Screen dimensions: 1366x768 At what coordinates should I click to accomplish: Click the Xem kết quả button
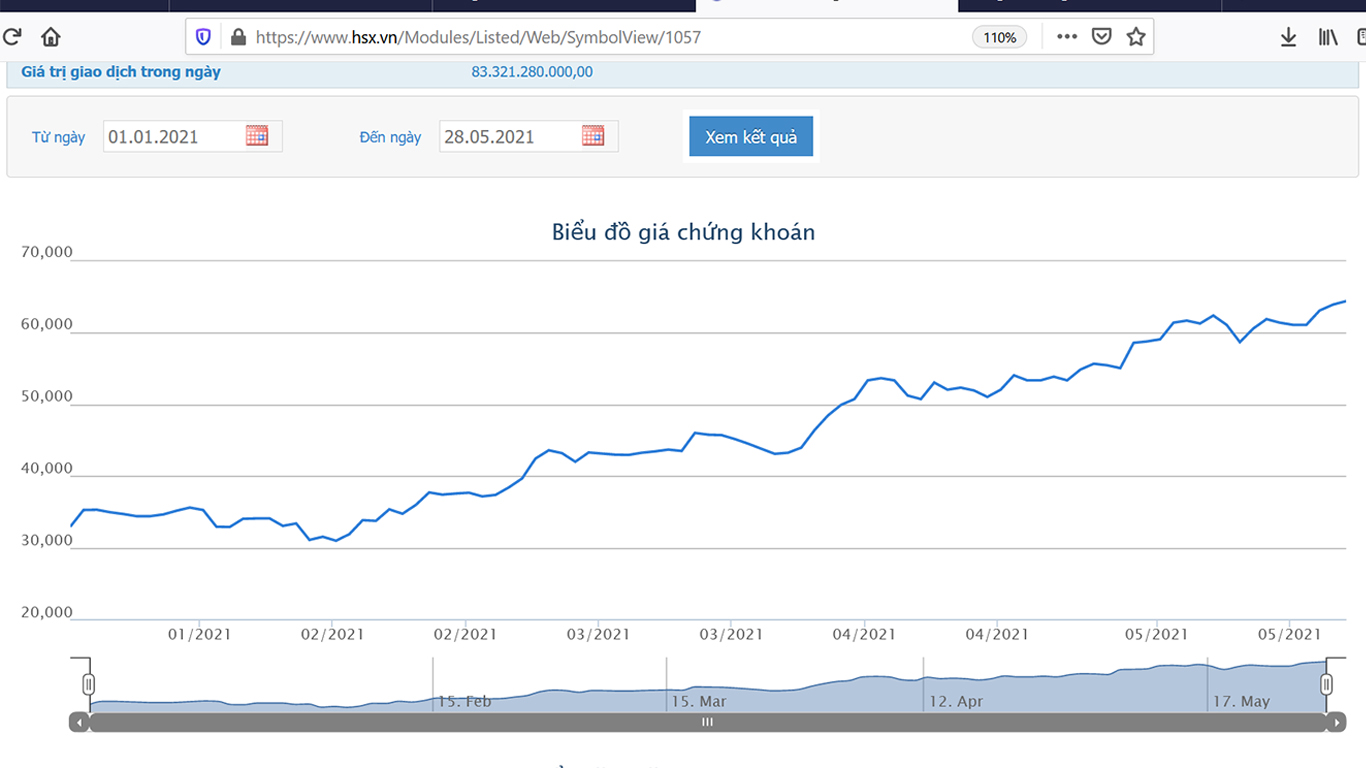click(751, 137)
